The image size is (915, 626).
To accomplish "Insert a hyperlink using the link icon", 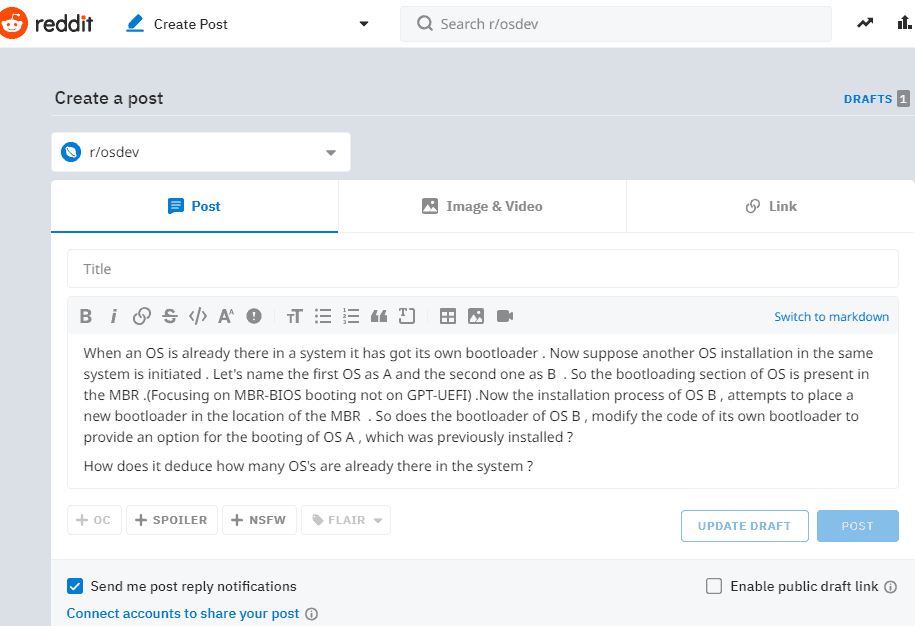I will [x=142, y=316].
